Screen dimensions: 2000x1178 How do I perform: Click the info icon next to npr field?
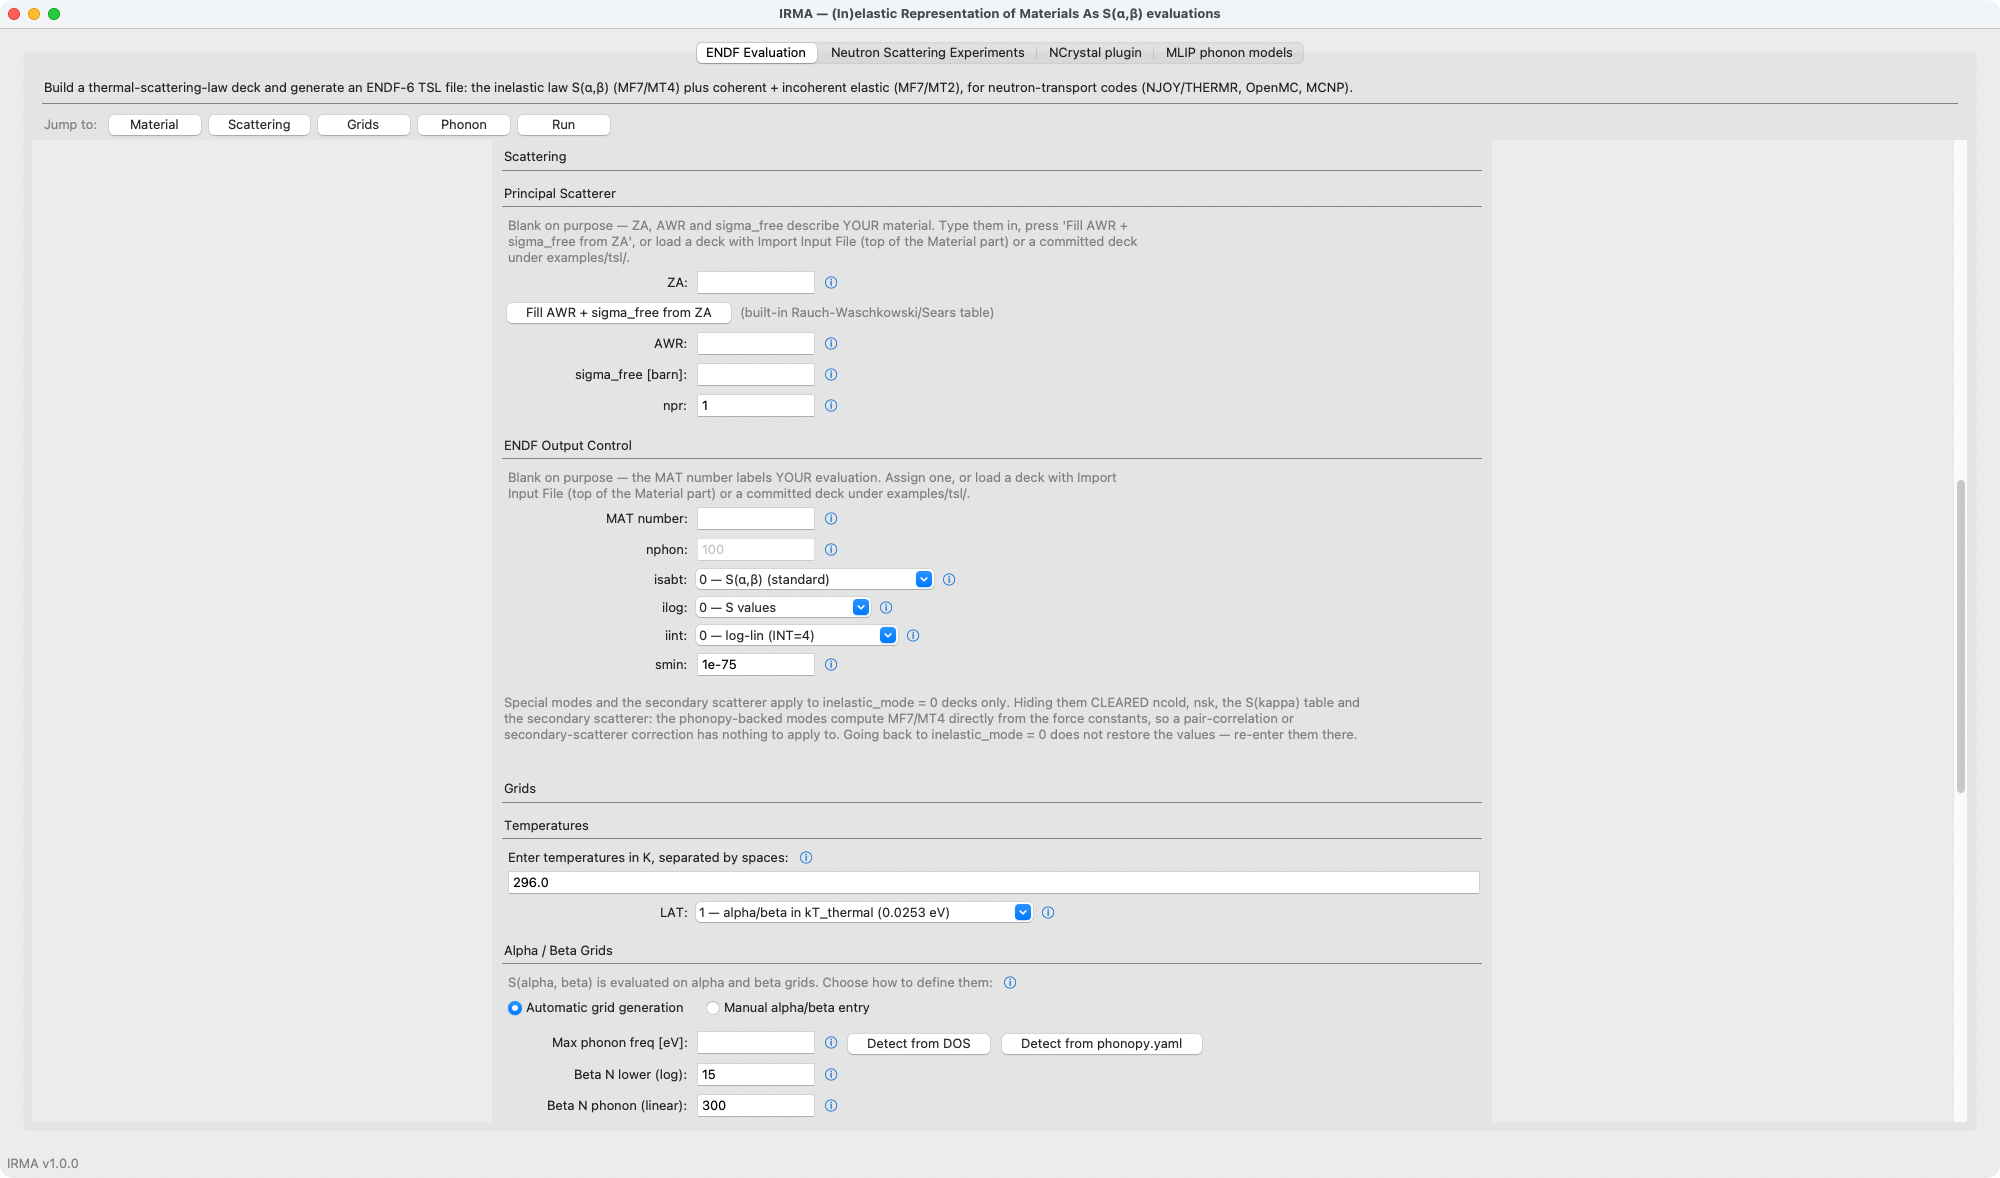(x=831, y=406)
